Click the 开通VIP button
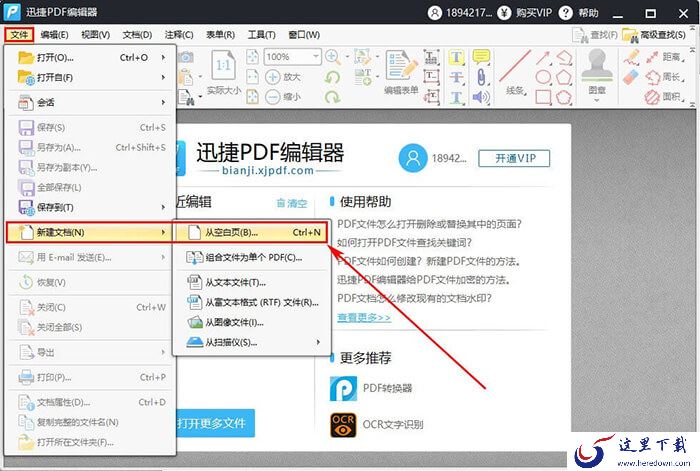700x471 pixels. pos(514,158)
